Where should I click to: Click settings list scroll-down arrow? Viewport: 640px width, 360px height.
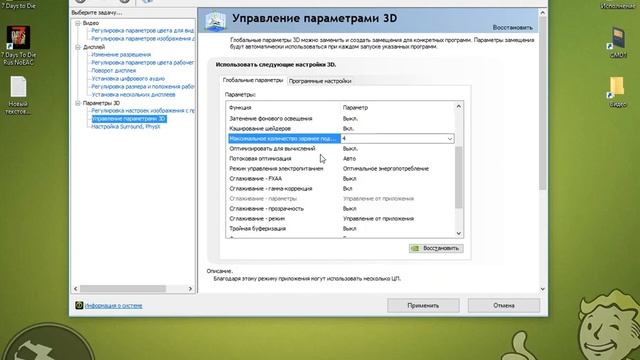point(459,233)
